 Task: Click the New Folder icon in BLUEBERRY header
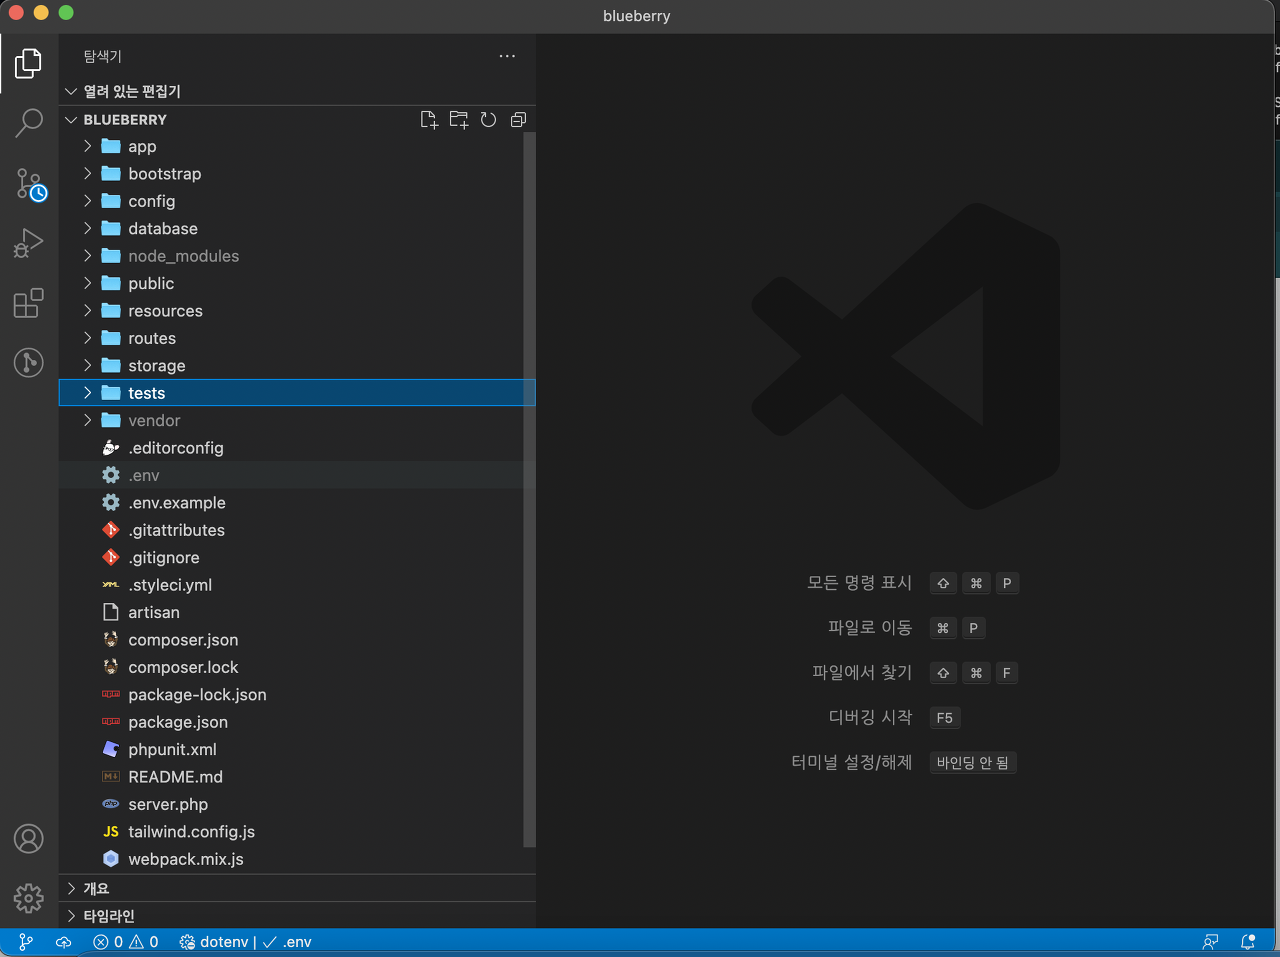[459, 120]
